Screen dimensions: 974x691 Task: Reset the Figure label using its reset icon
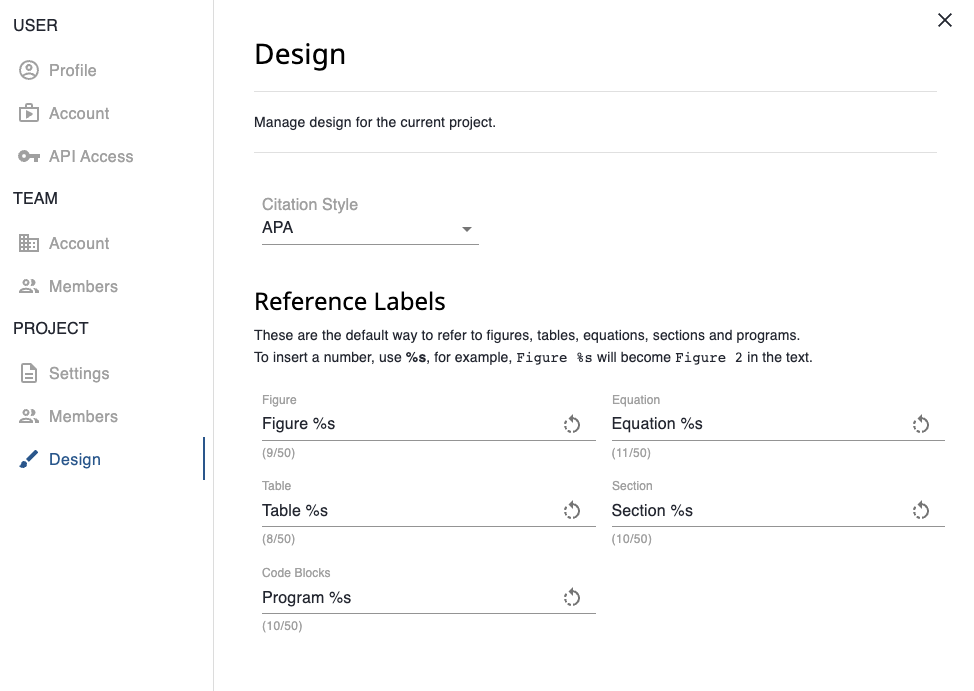click(572, 424)
